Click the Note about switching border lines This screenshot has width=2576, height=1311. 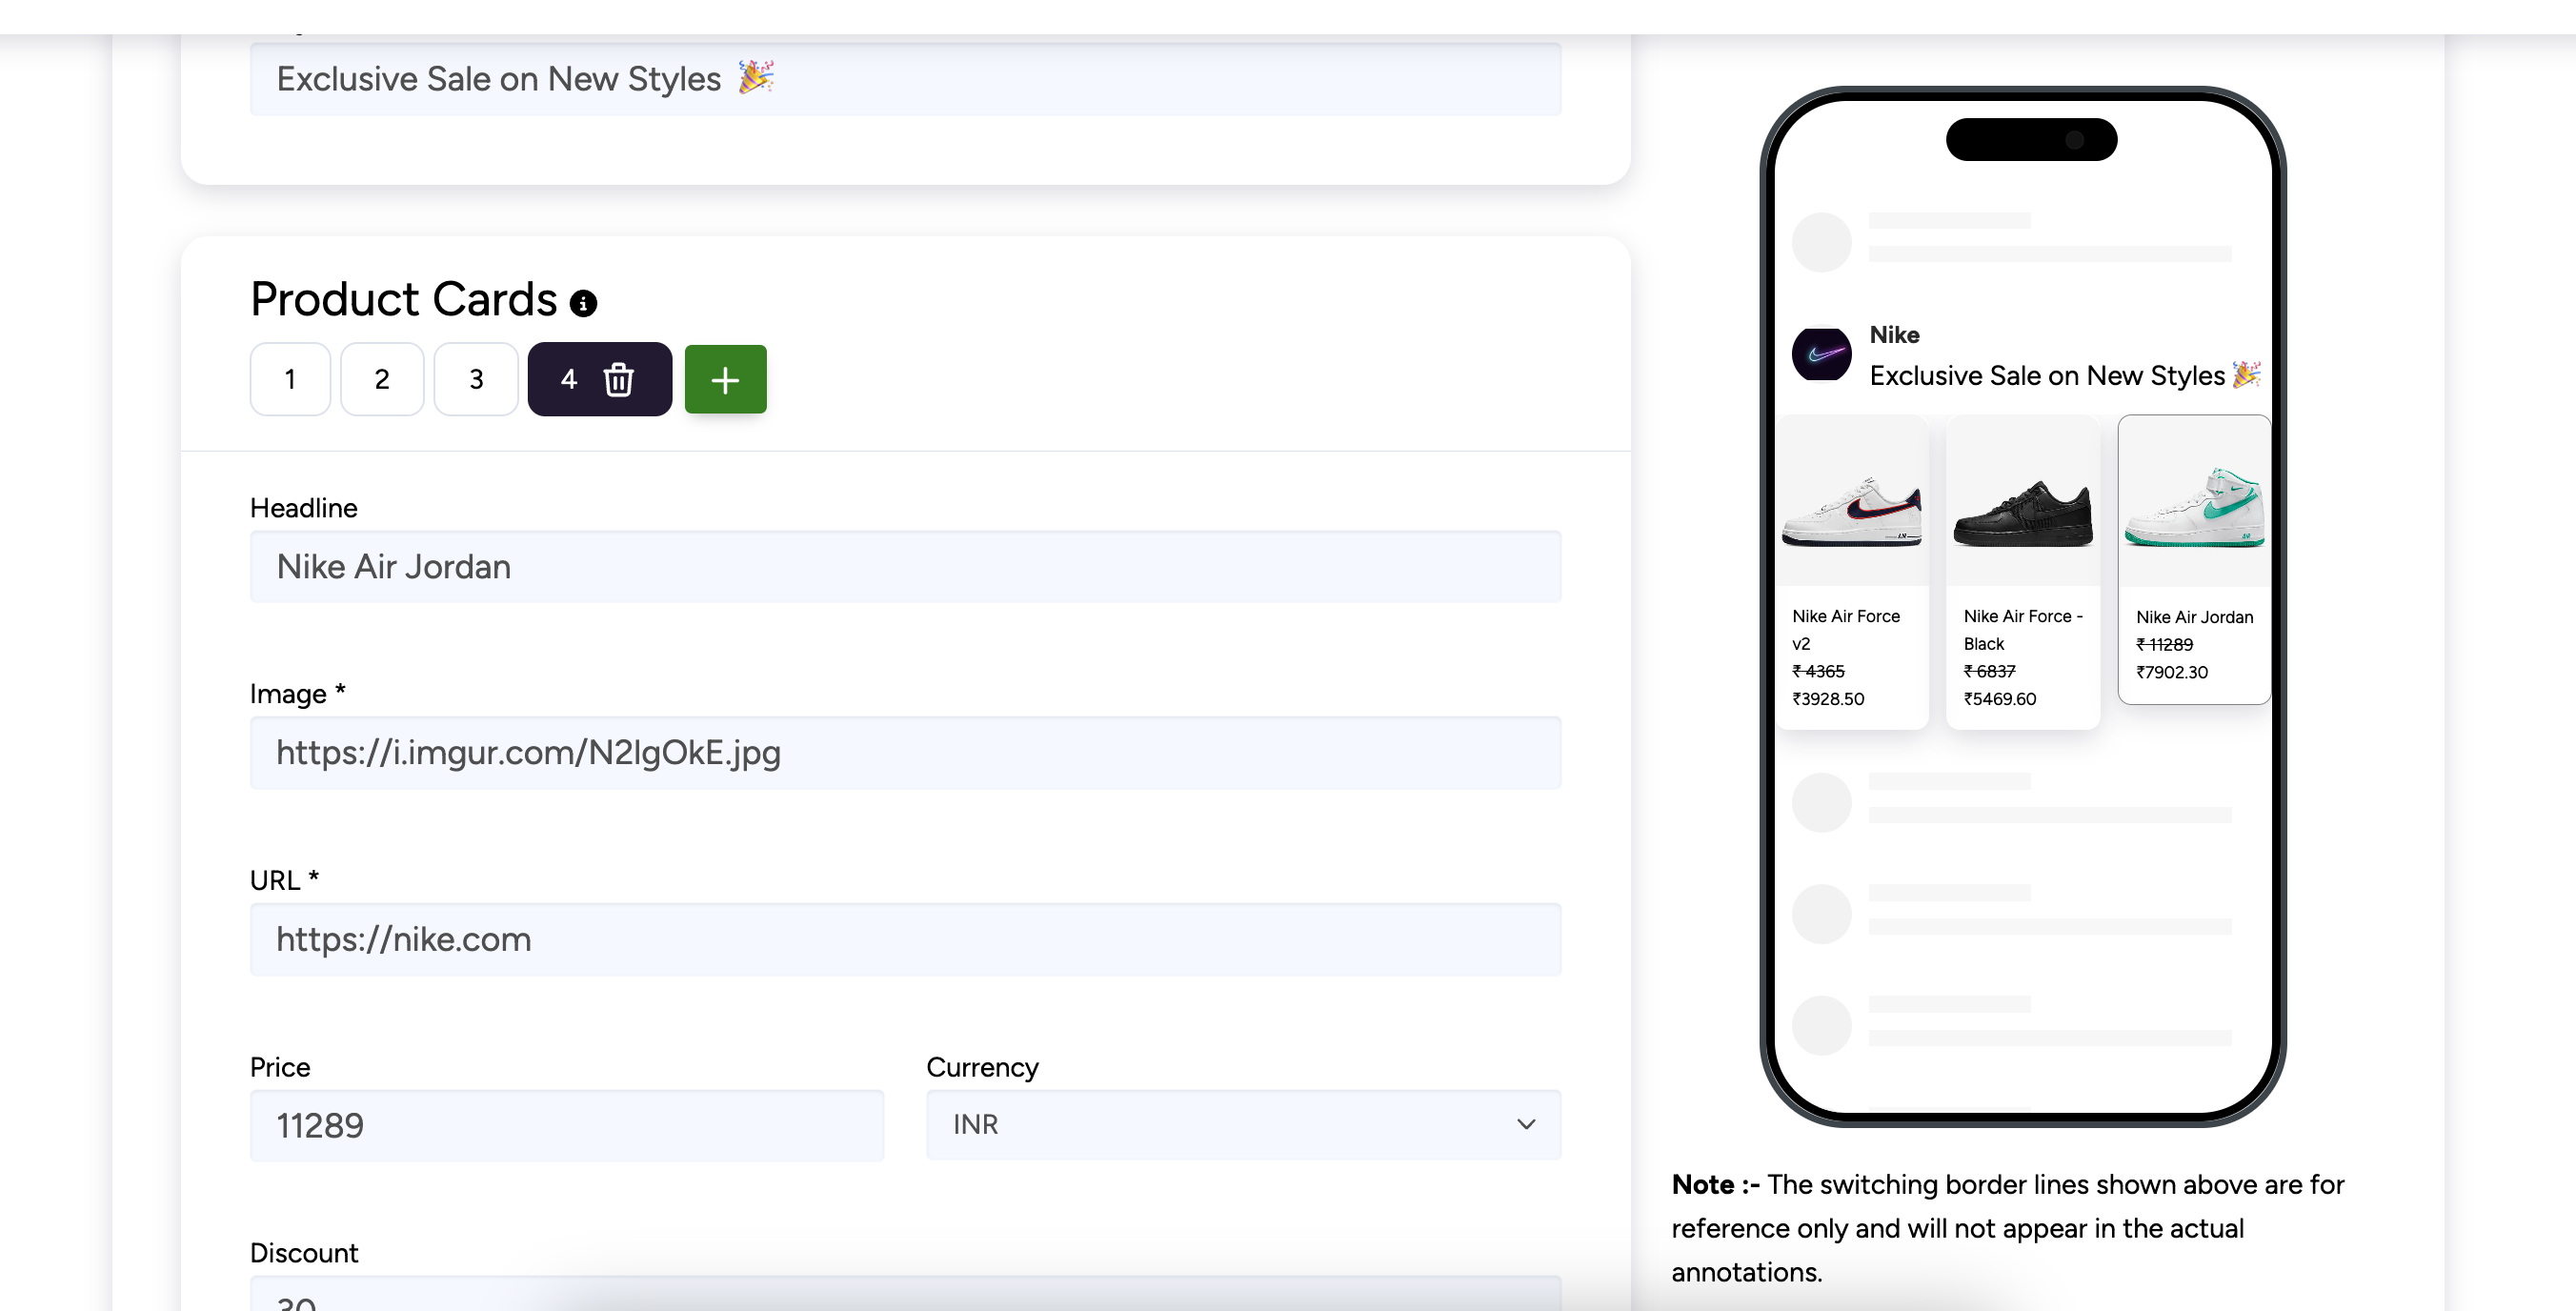tap(2008, 1228)
